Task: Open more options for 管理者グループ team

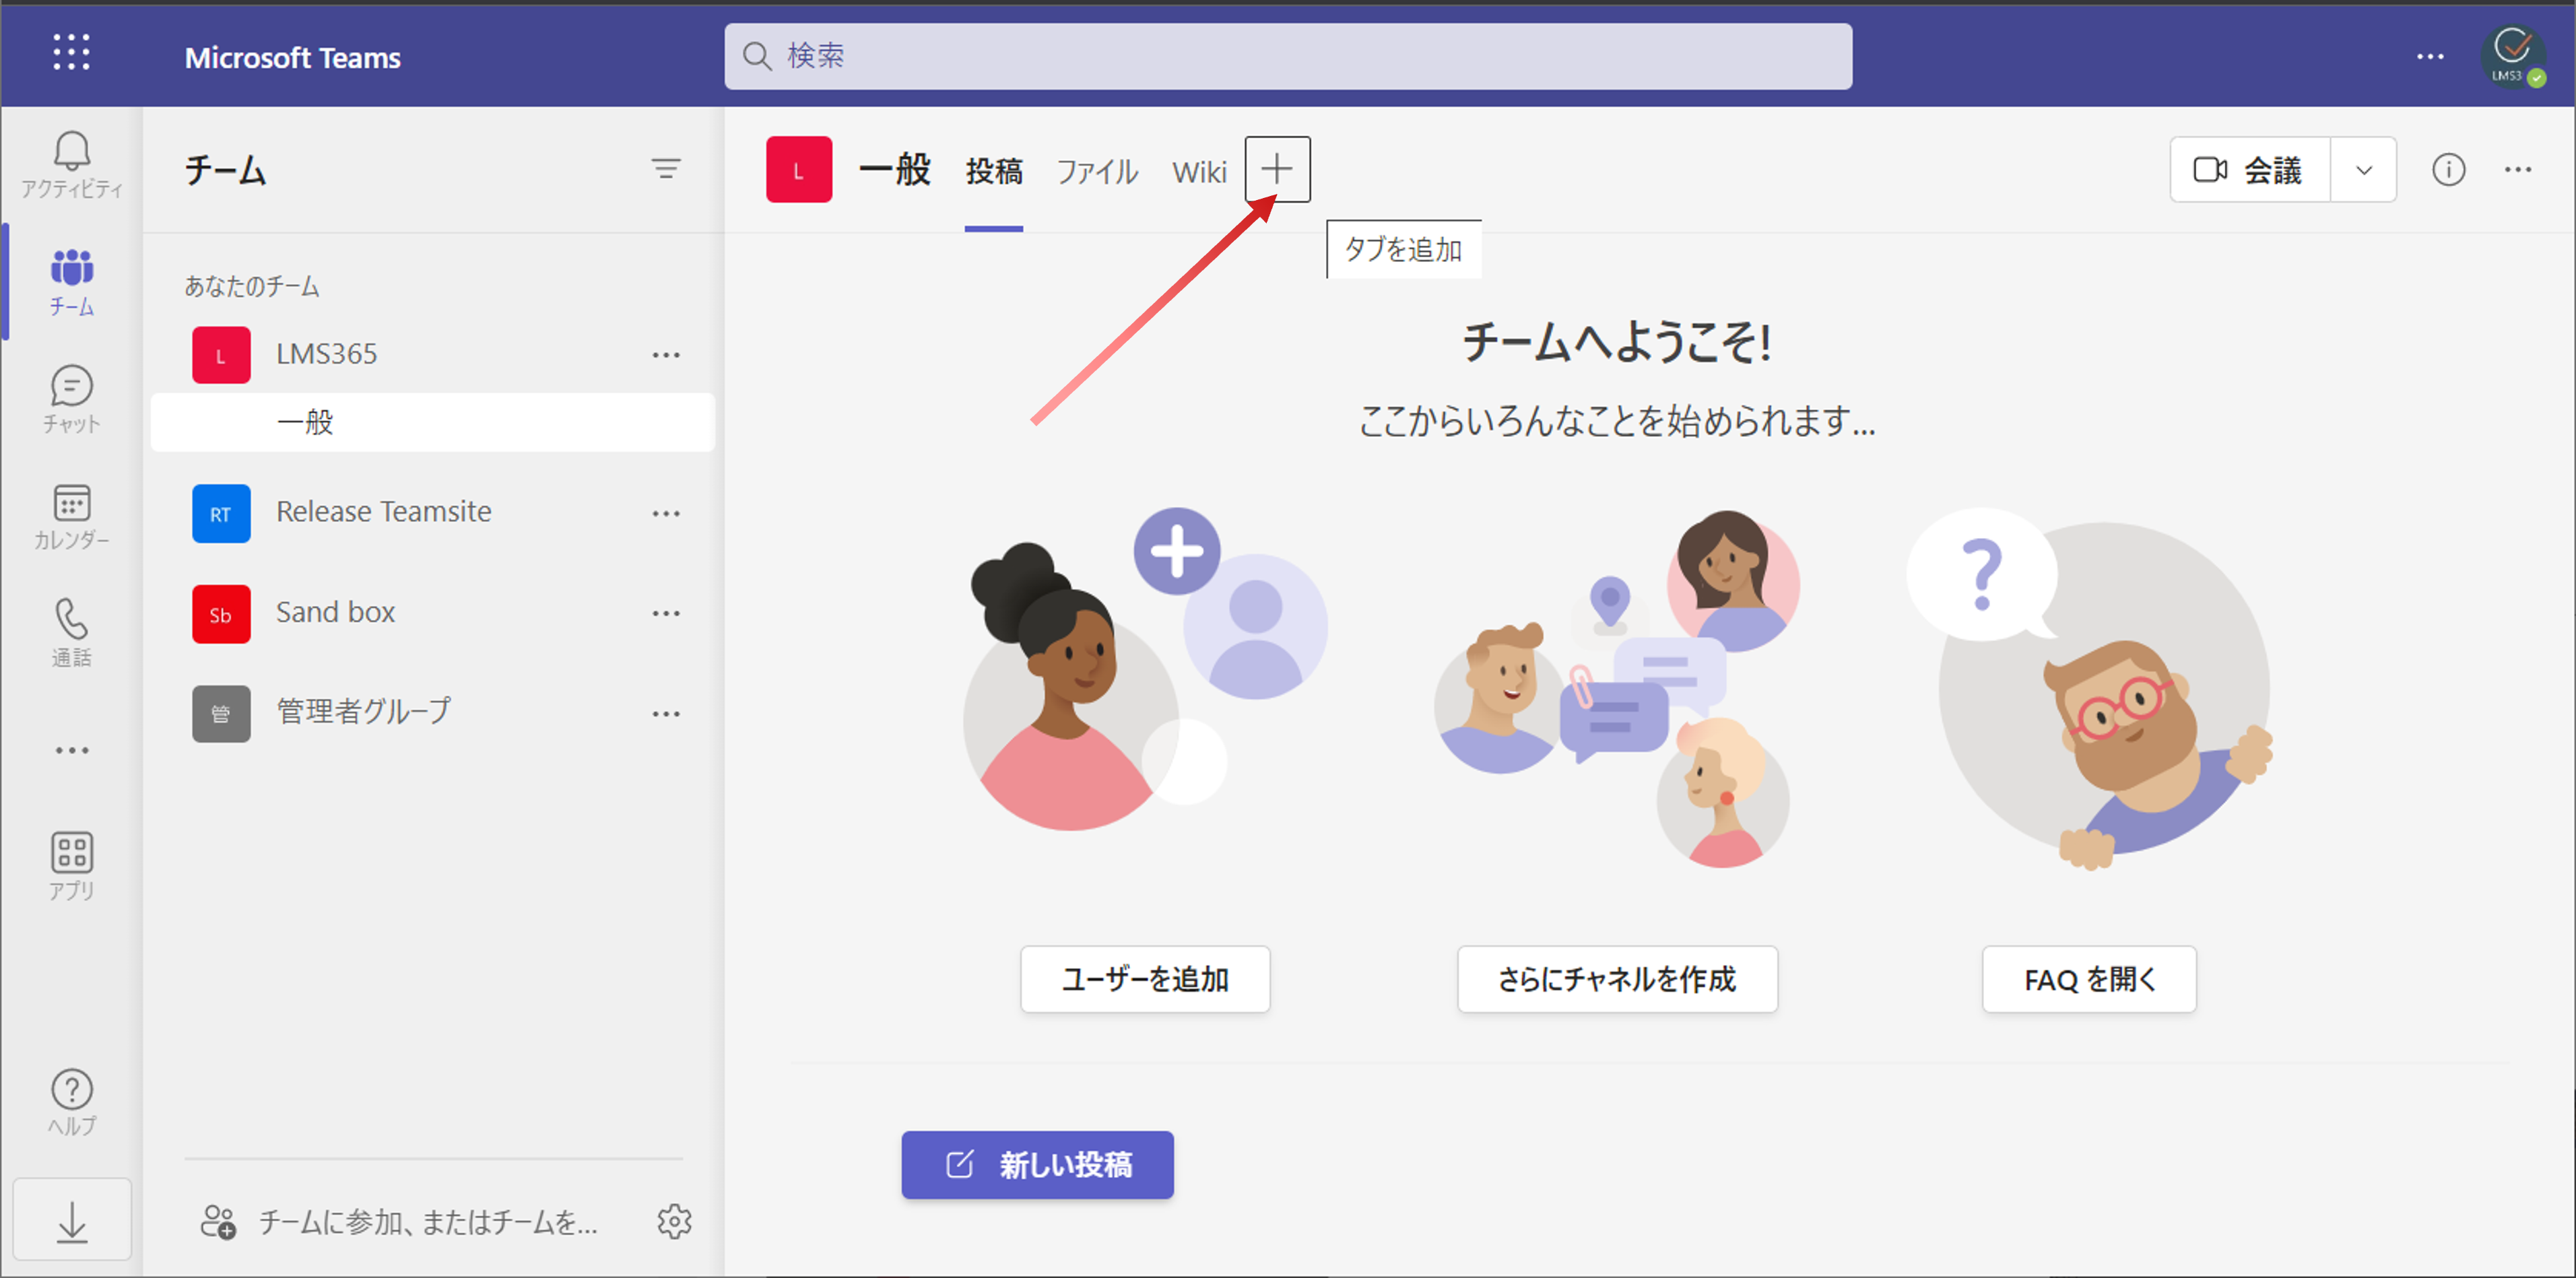Action: (666, 714)
